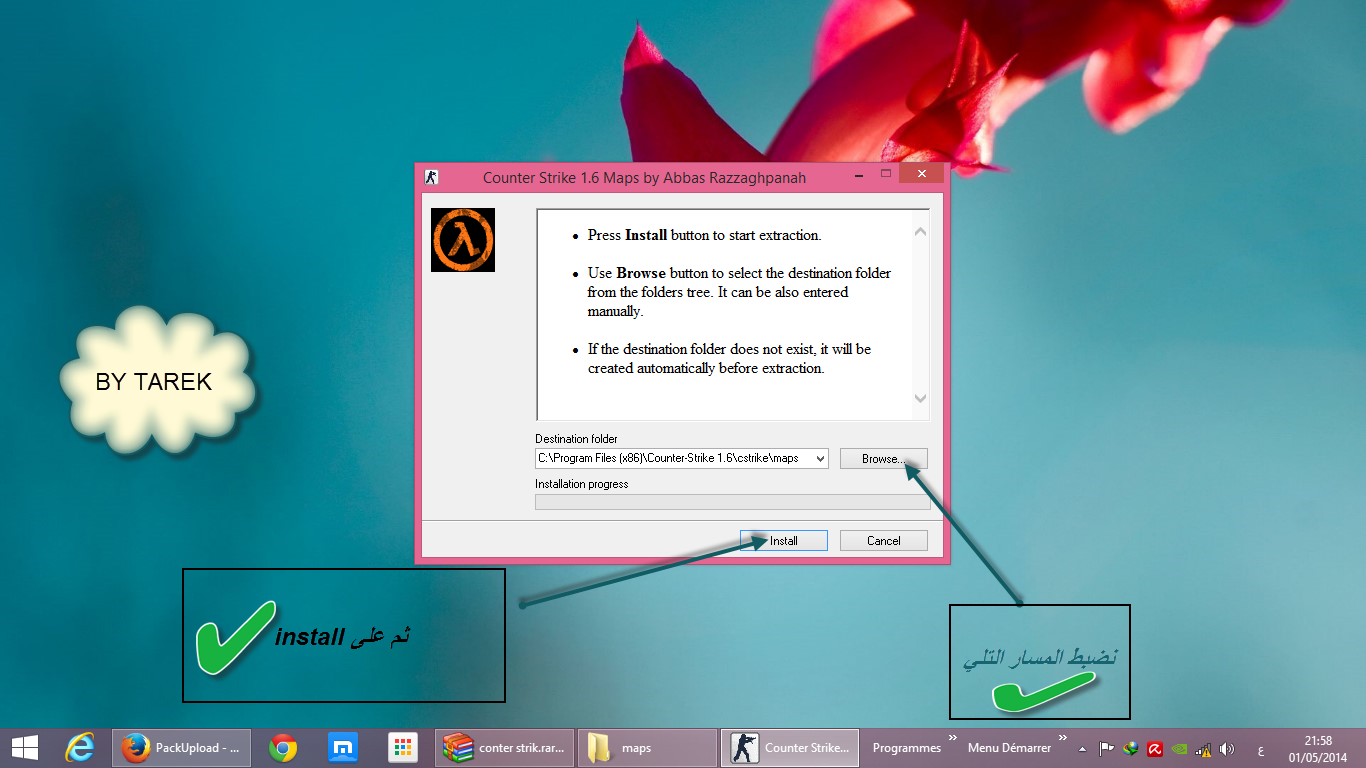Switch to the WinRAR conter strik.rar window

pyautogui.click(x=506, y=747)
